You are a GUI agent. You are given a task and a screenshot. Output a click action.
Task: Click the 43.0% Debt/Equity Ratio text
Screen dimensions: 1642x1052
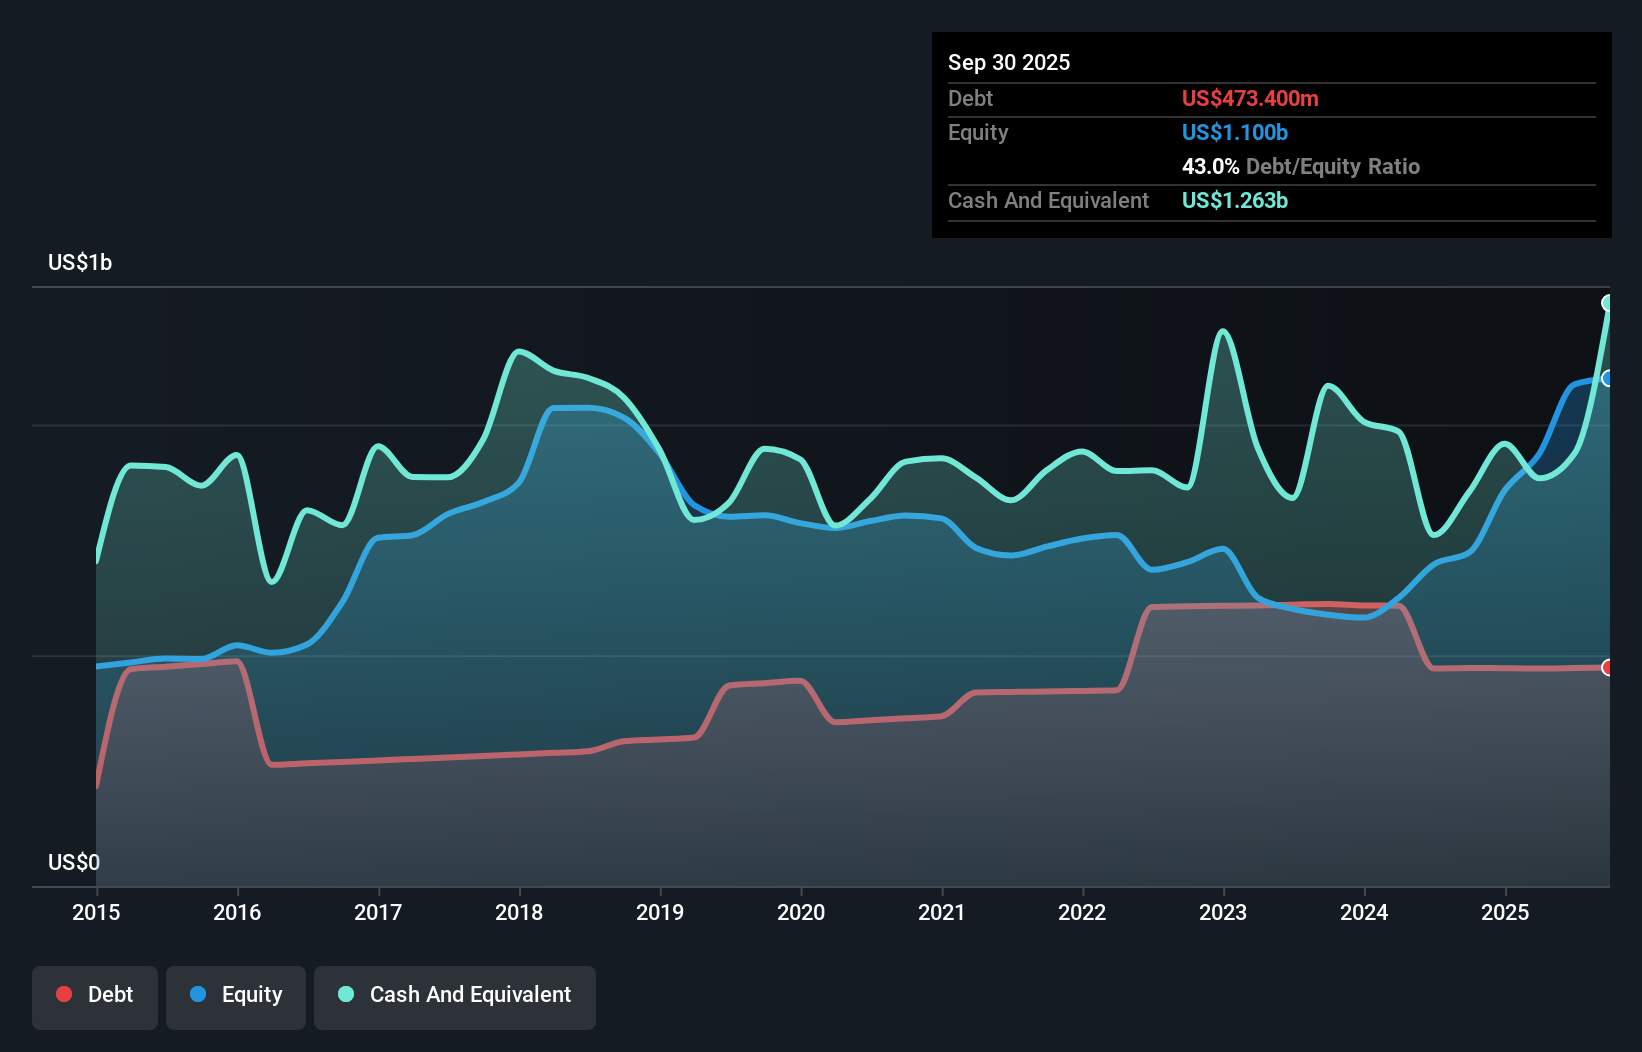tap(1301, 166)
